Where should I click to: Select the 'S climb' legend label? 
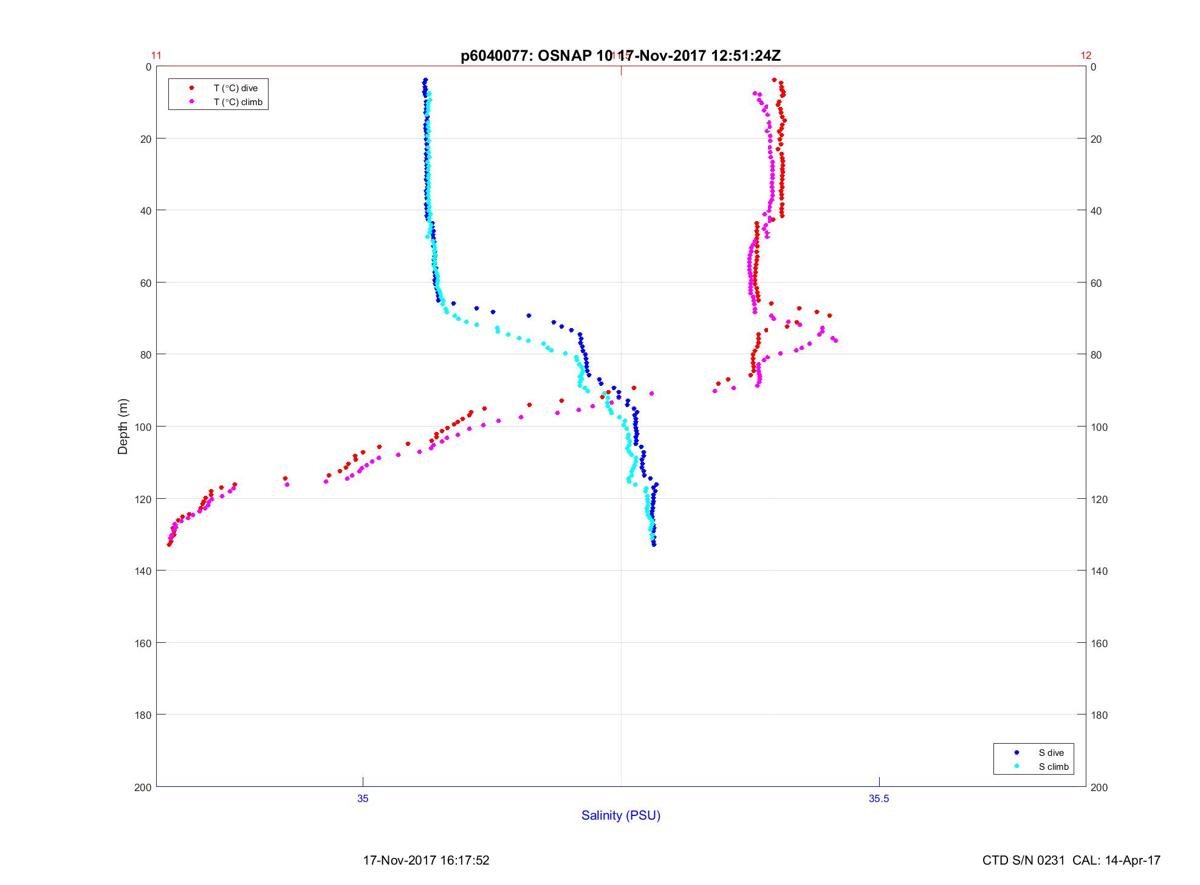1054,766
